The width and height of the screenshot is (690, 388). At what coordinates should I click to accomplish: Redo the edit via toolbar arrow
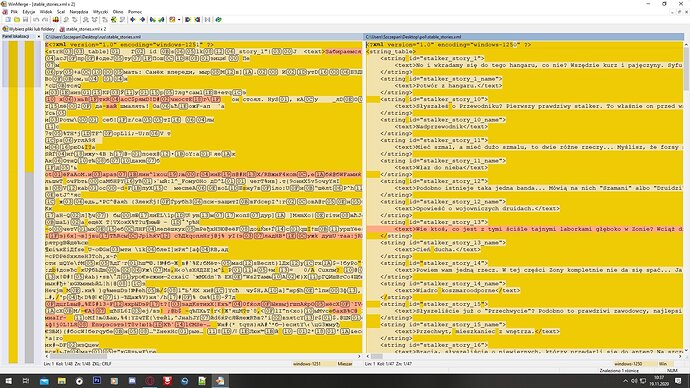tap(45, 20)
